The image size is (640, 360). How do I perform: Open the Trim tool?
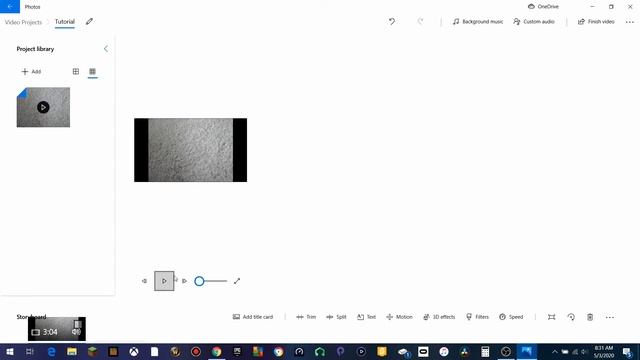(x=306, y=317)
